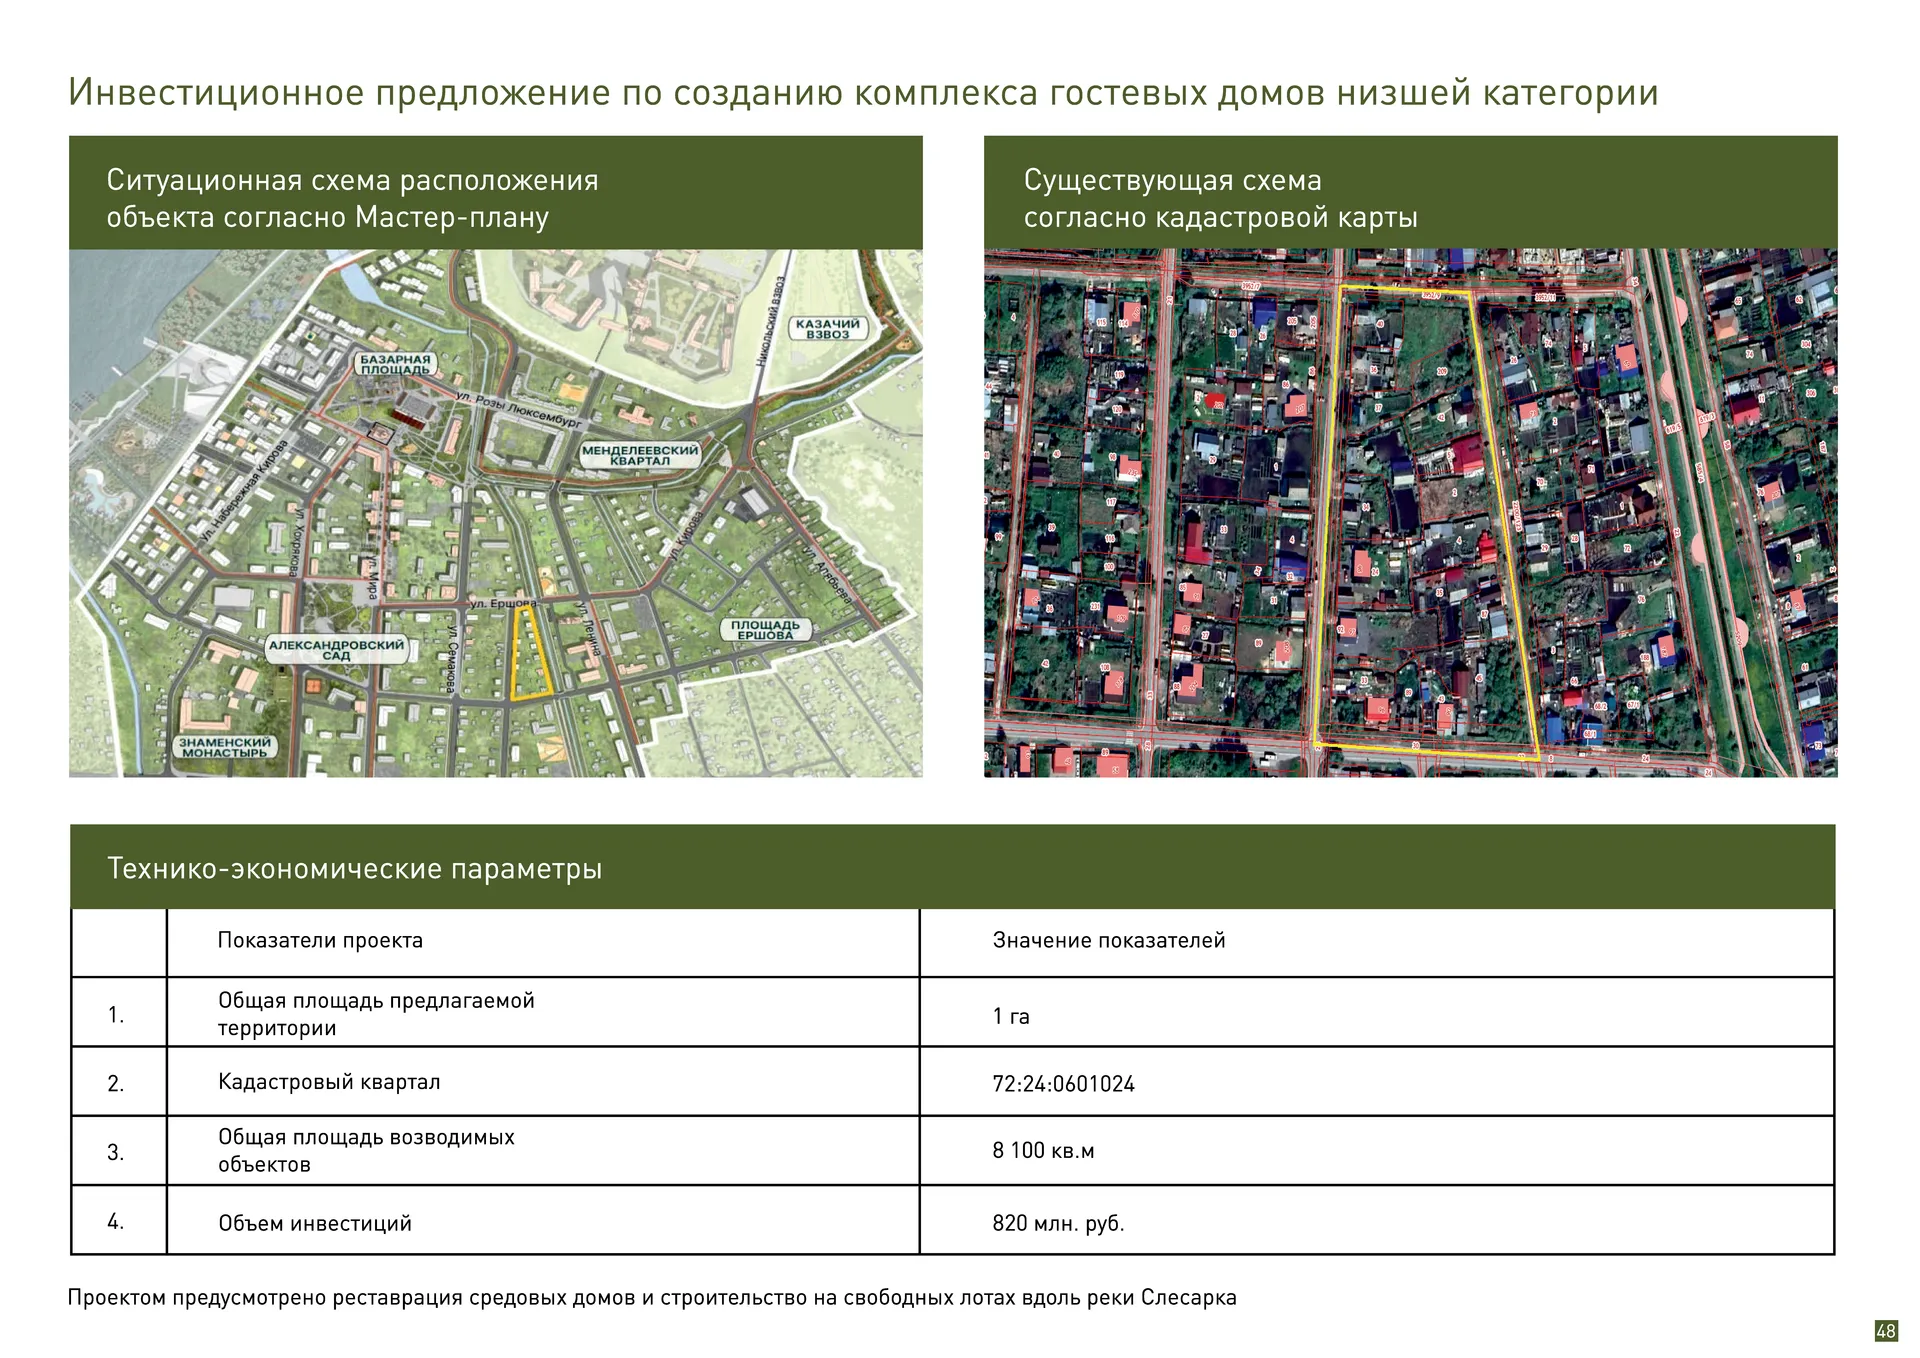Image resolution: width=1920 pixels, height=1358 pixels.
Task: Click the '72:24:0601024' cadastral number
Action: 1063,1084
